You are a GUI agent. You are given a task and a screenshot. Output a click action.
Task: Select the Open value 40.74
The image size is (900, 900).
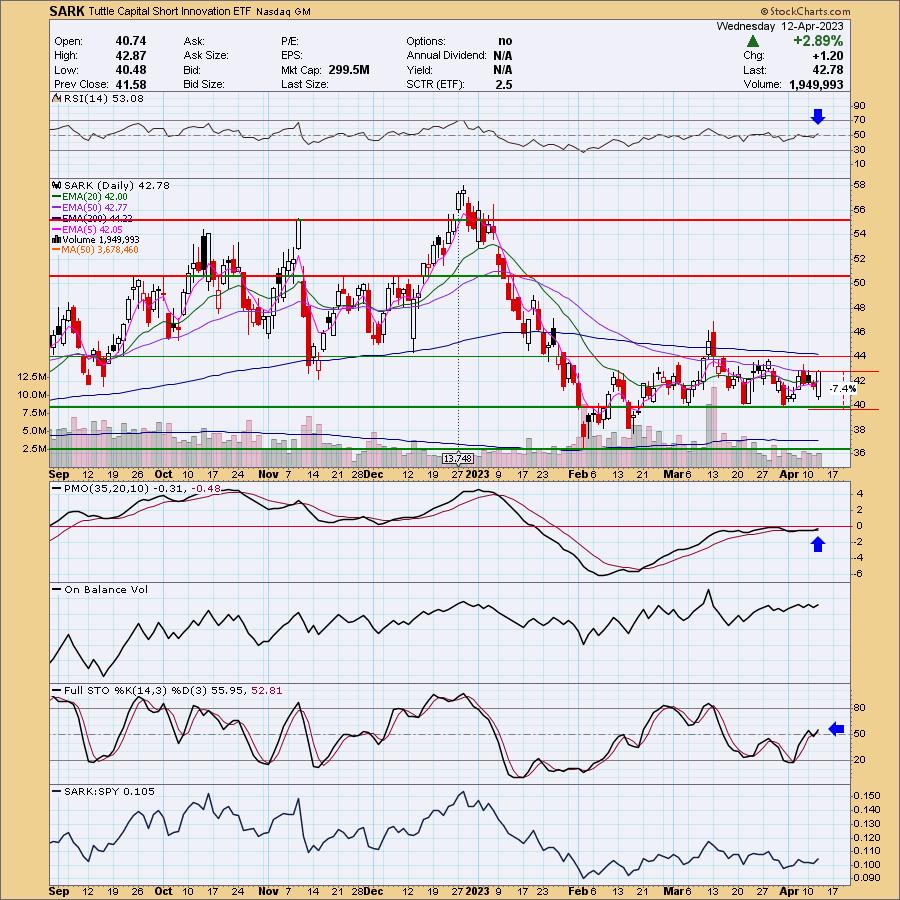131,41
